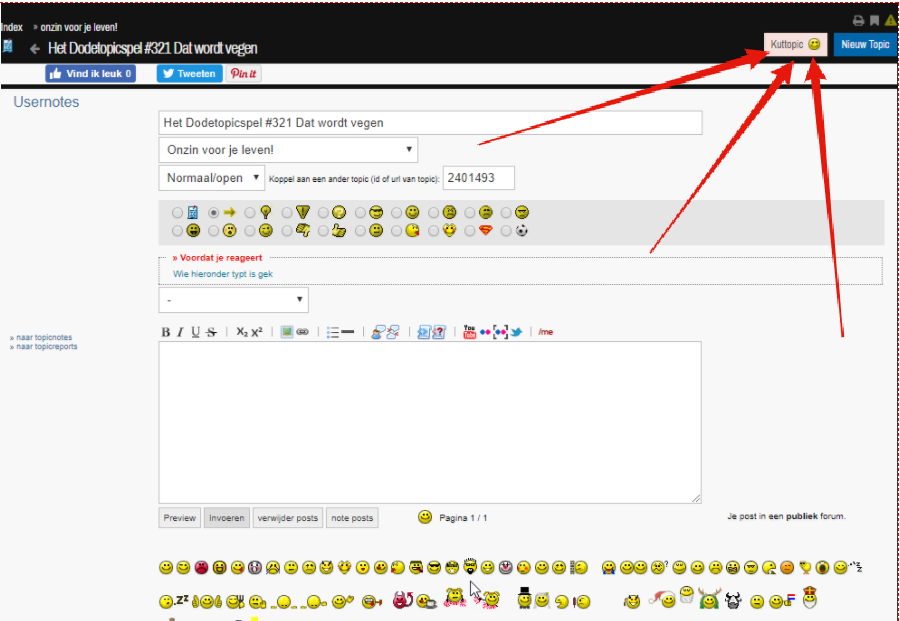This screenshot has height=621, width=900.
Task: Click the Pin it button
Action: [243, 73]
